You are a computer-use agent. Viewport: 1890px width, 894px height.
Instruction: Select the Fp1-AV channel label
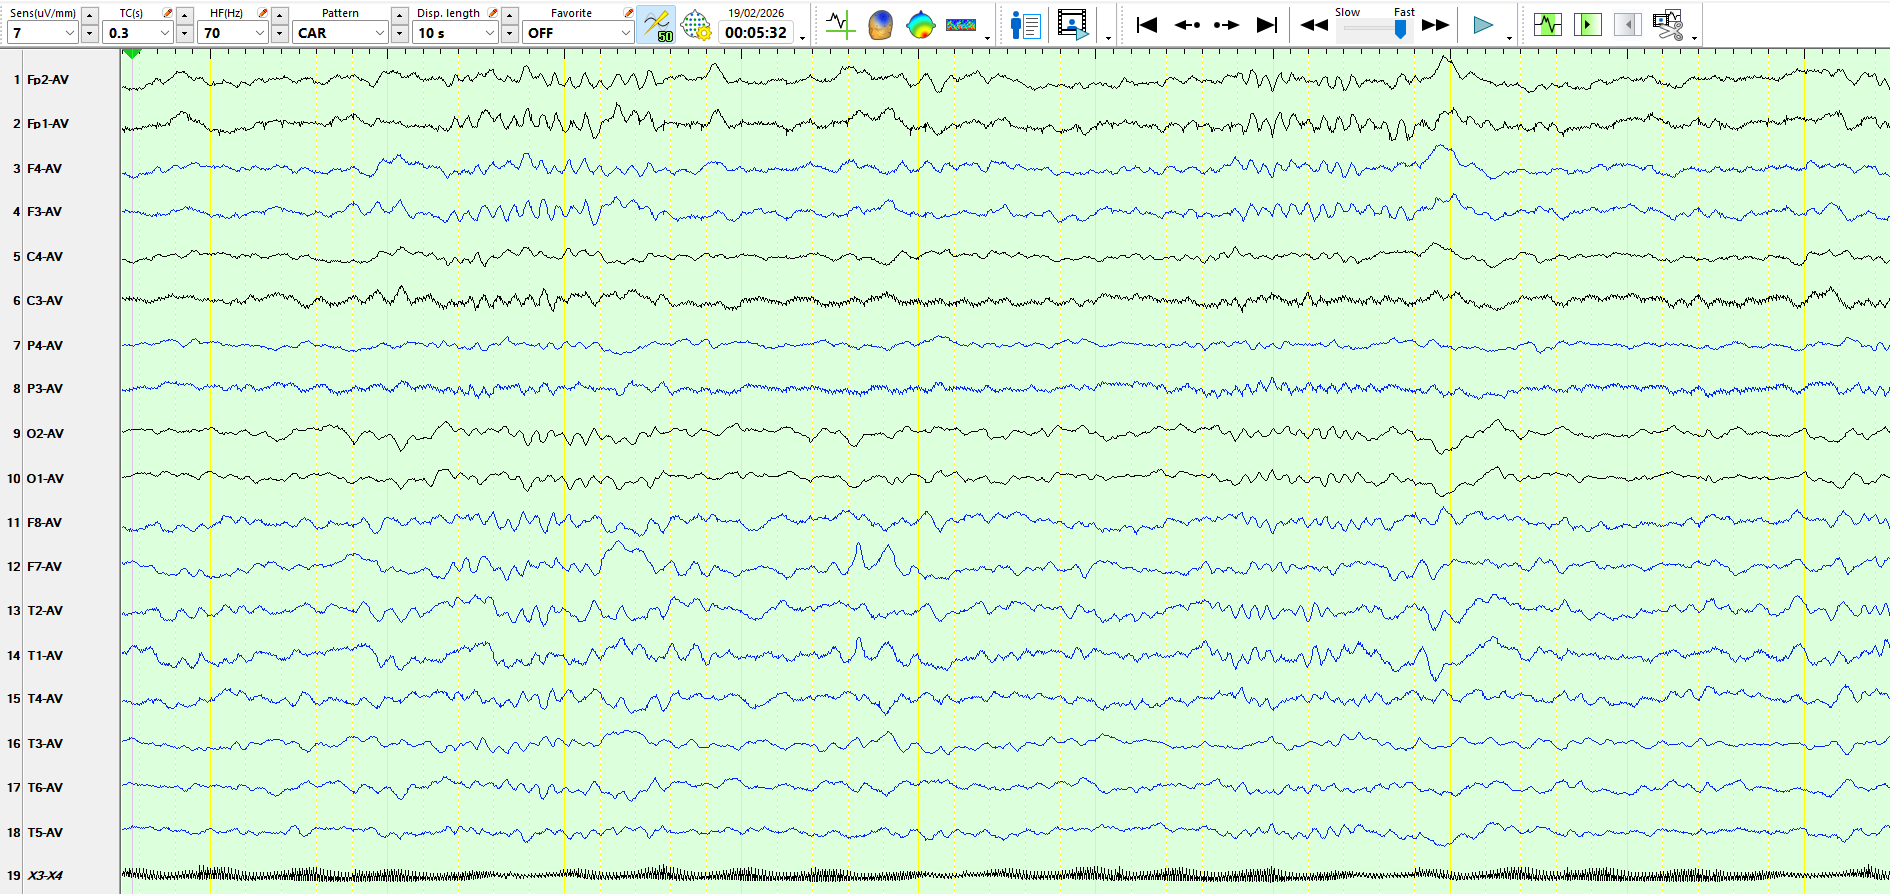[x=48, y=124]
